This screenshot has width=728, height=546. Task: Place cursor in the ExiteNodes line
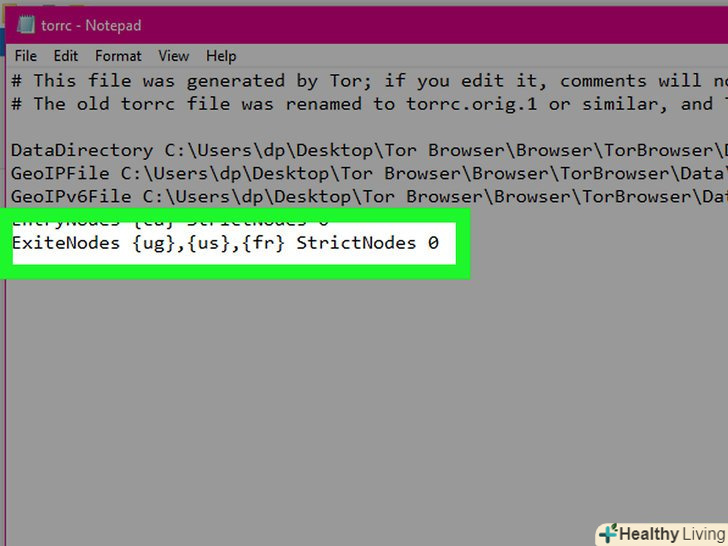226,243
